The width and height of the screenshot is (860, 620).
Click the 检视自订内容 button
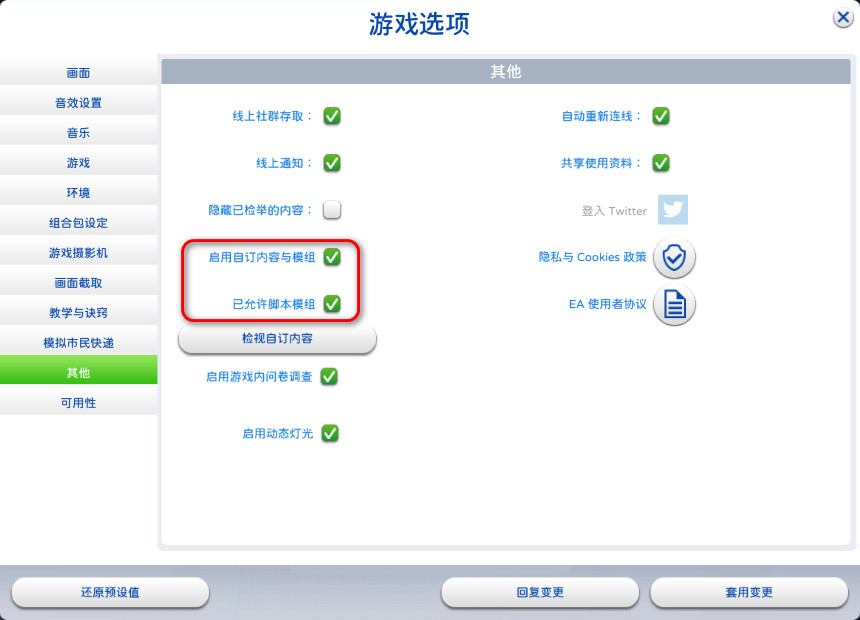pos(277,339)
